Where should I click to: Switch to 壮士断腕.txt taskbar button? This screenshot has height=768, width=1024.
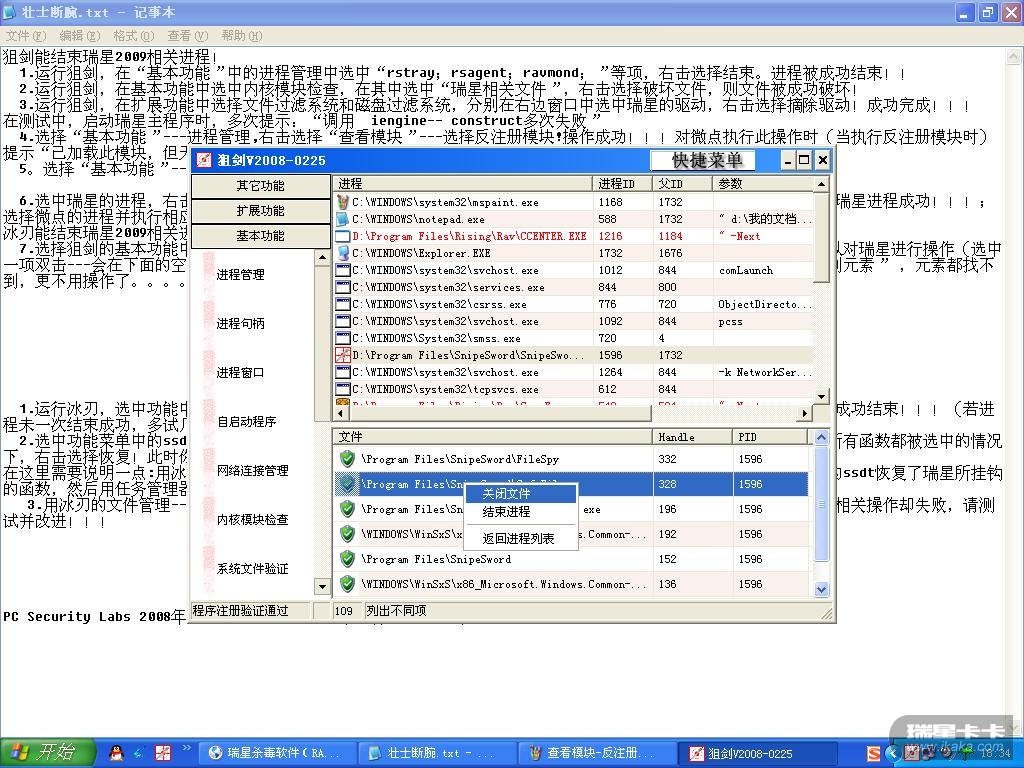(x=437, y=753)
